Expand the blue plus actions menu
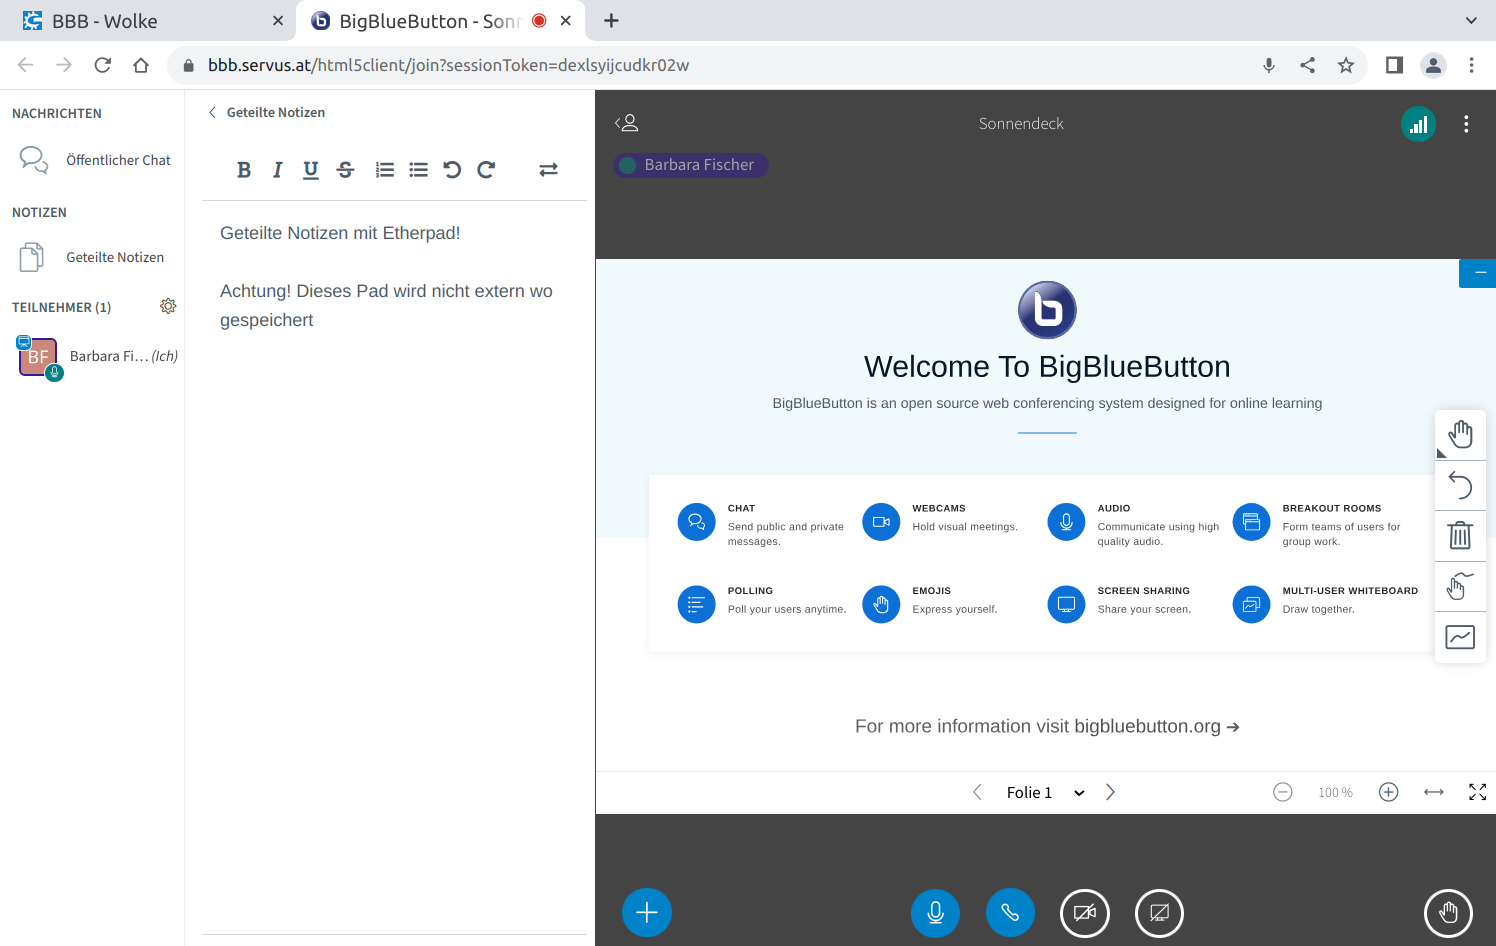This screenshot has height=946, width=1496. point(647,913)
